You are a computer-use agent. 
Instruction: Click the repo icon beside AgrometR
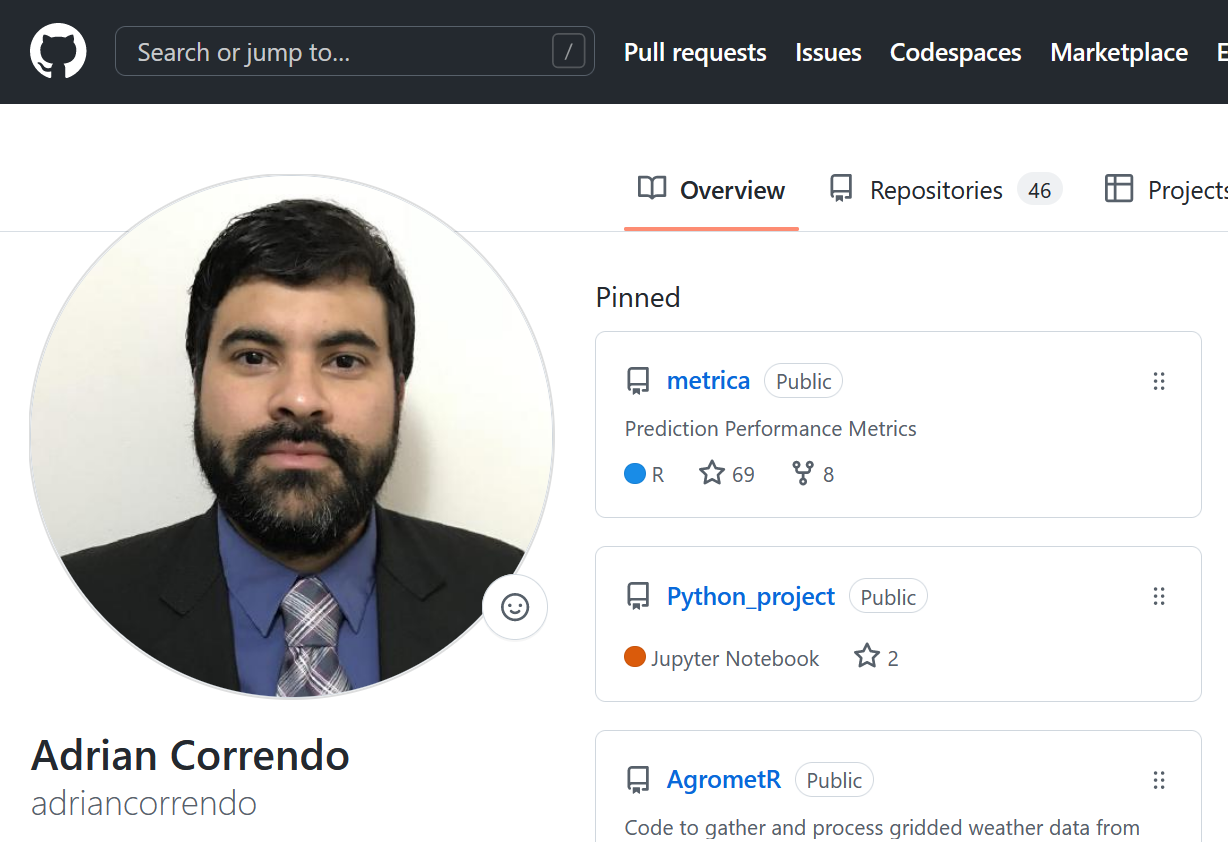(637, 780)
